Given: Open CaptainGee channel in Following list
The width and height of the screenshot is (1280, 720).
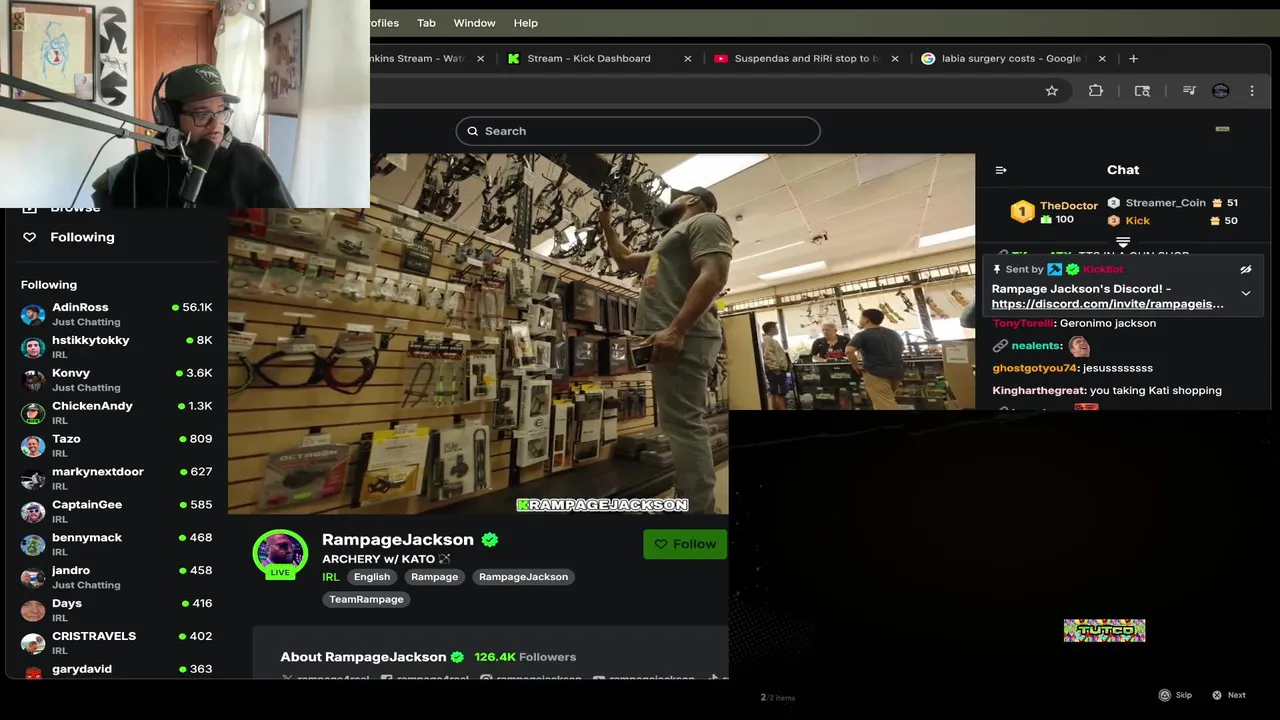Looking at the screenshot, I should click(116, 512).
